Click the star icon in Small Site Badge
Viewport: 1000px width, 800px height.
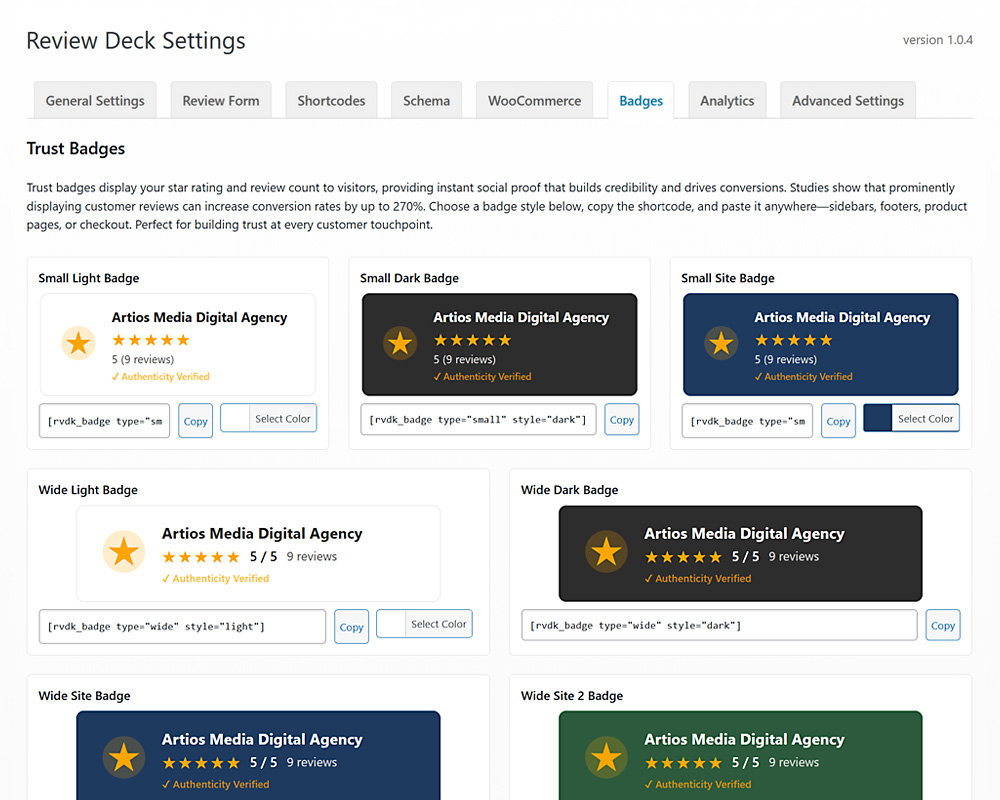click(721, 343)
